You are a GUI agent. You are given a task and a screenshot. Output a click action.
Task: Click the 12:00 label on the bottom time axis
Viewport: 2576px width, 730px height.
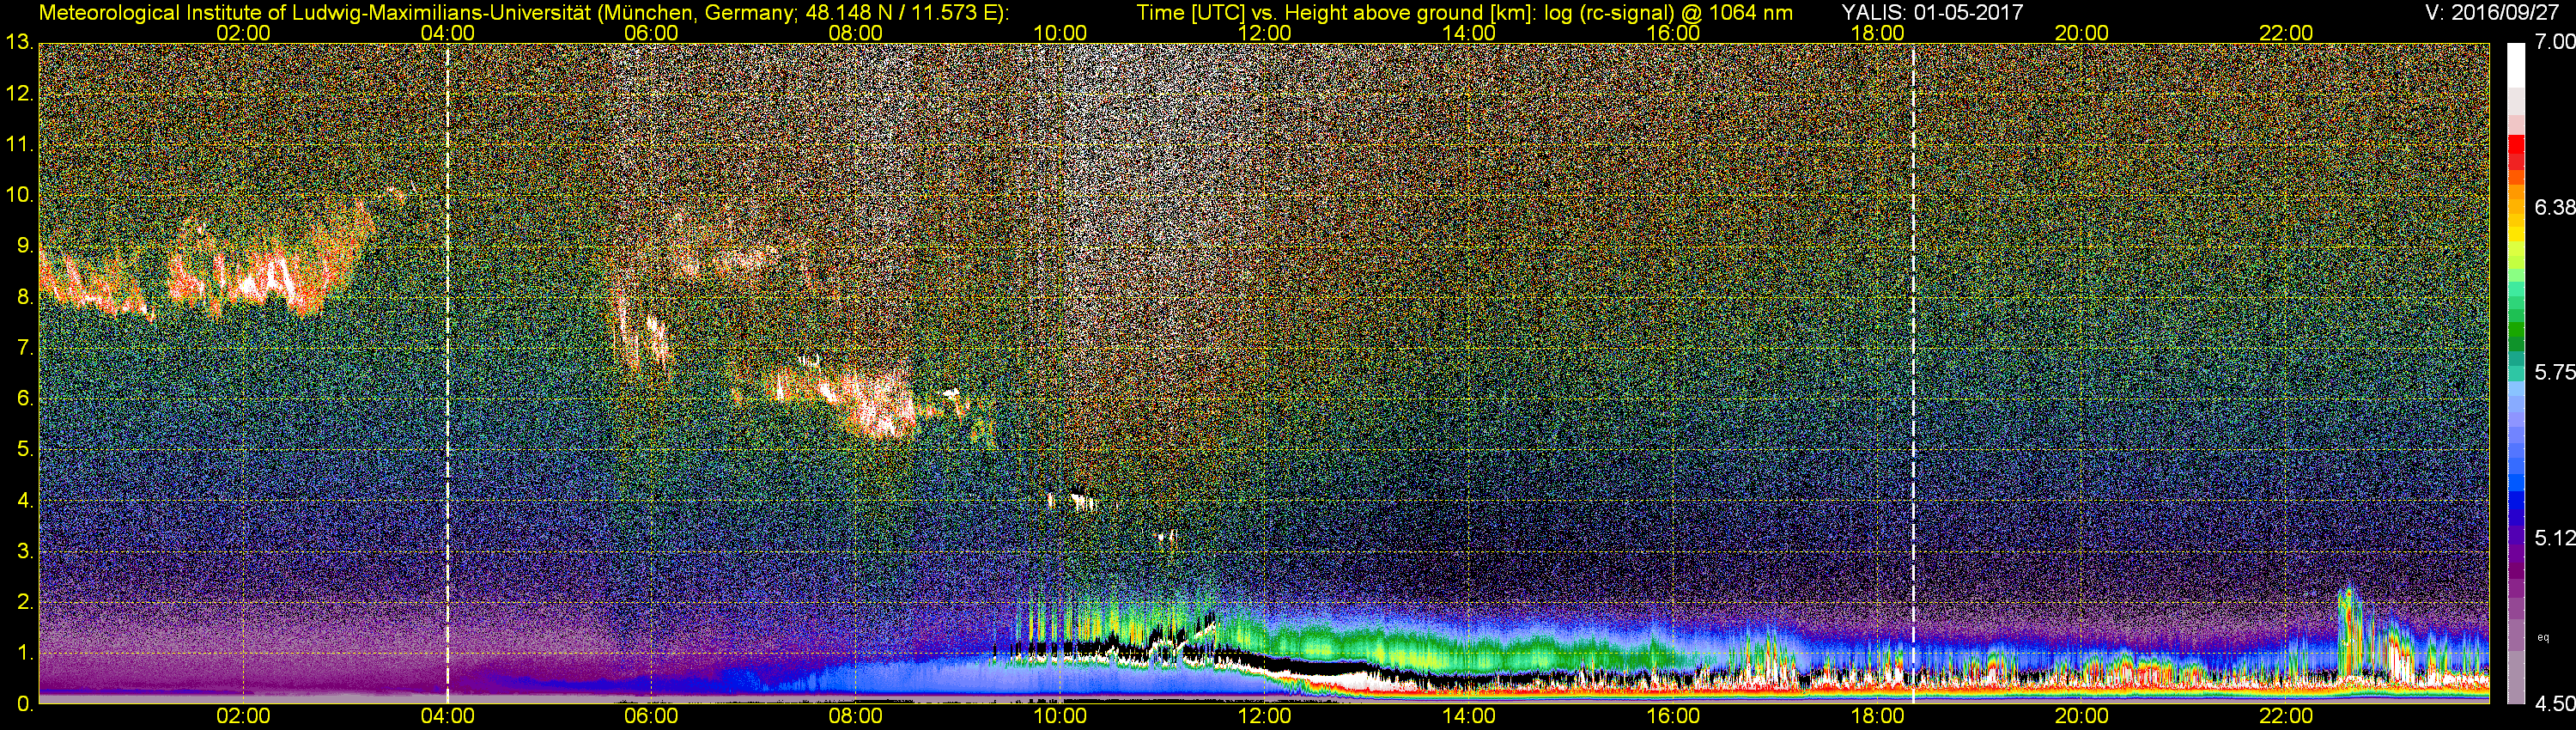[1264, 716]
